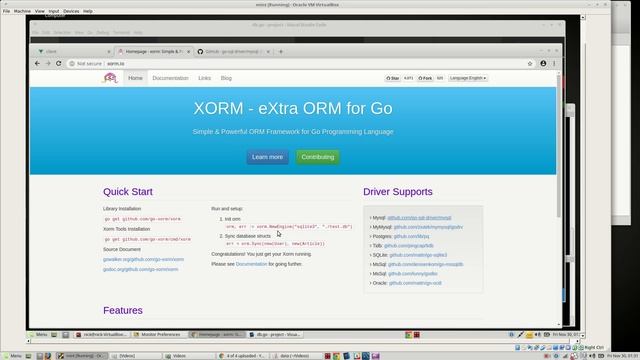
Task: Open VirtualBox Machine menu
Action: [x=22, y=11]
